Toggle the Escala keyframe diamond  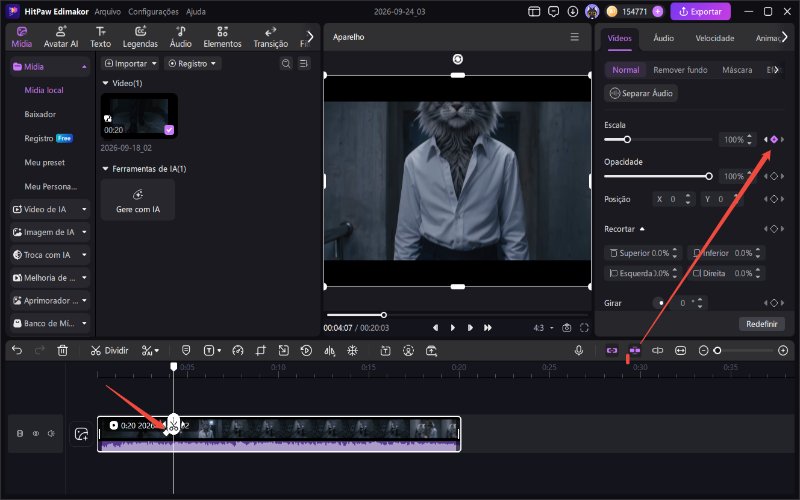pyautogui.click(x=774, y=139)
